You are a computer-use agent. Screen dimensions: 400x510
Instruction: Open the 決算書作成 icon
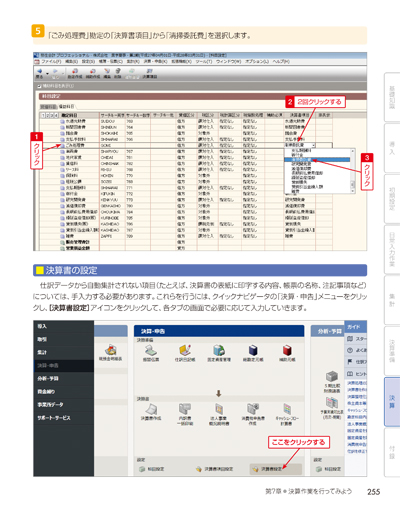[151, 412]
